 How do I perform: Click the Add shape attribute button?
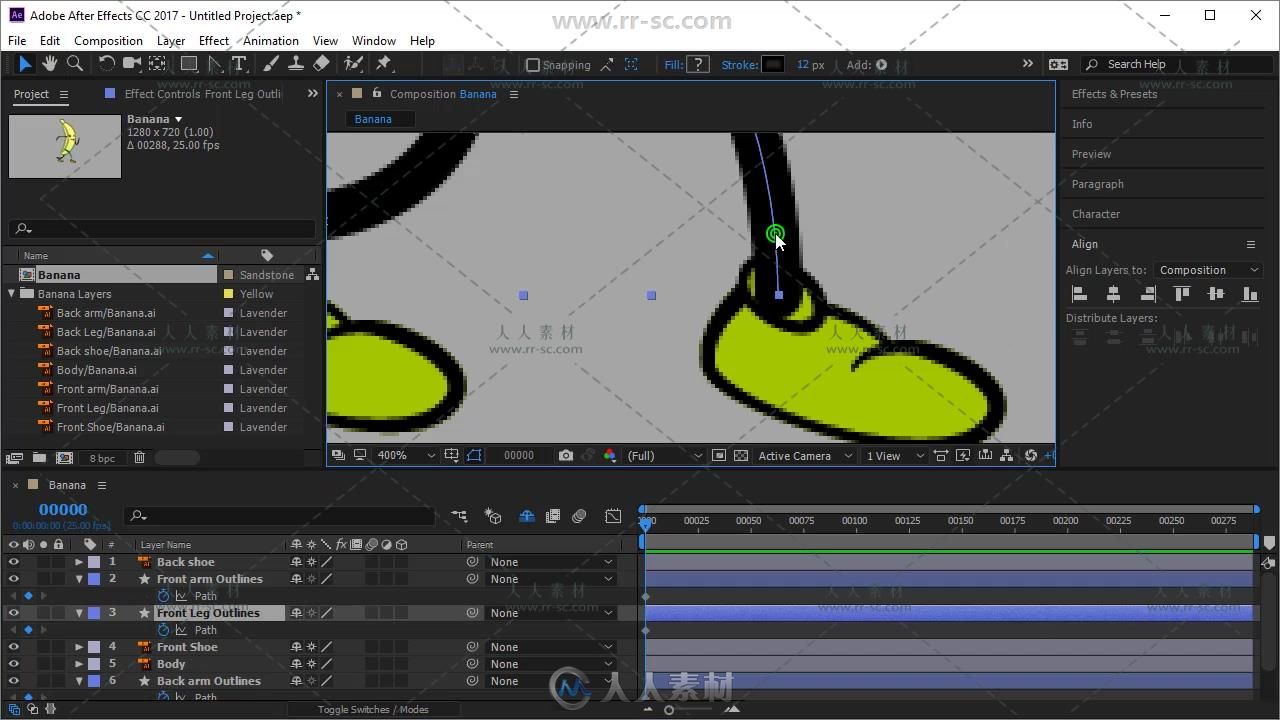click(881, 65)
